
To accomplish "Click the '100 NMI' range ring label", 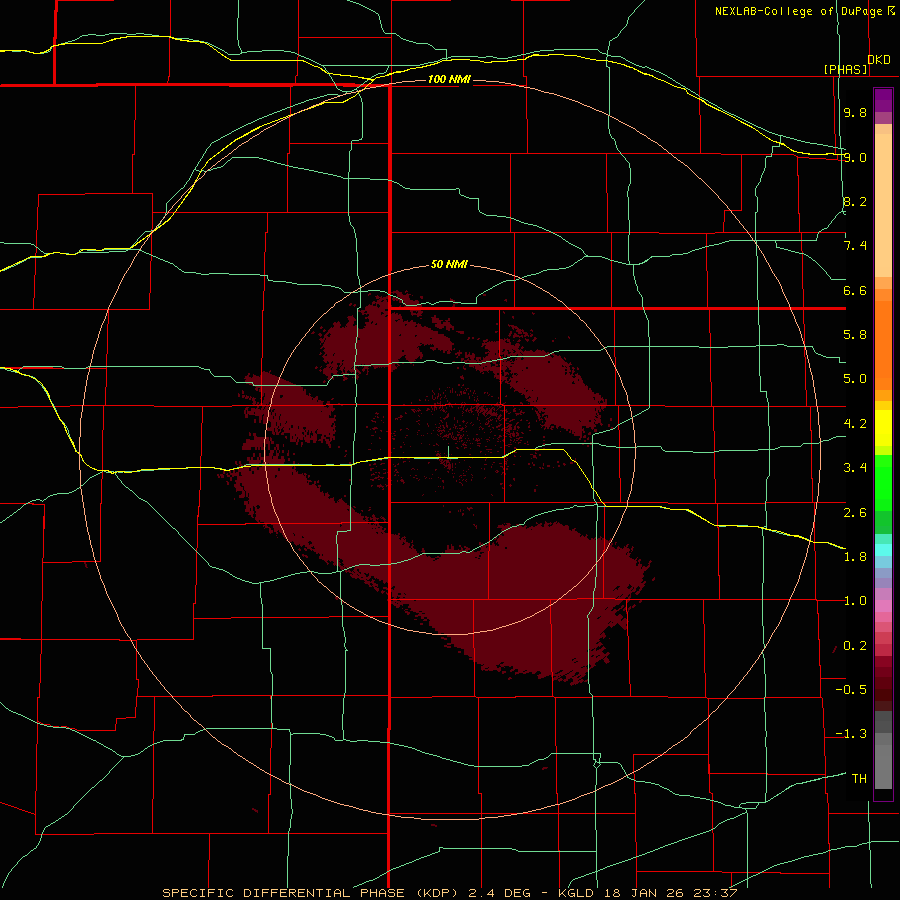I will [x=449, y=79].
